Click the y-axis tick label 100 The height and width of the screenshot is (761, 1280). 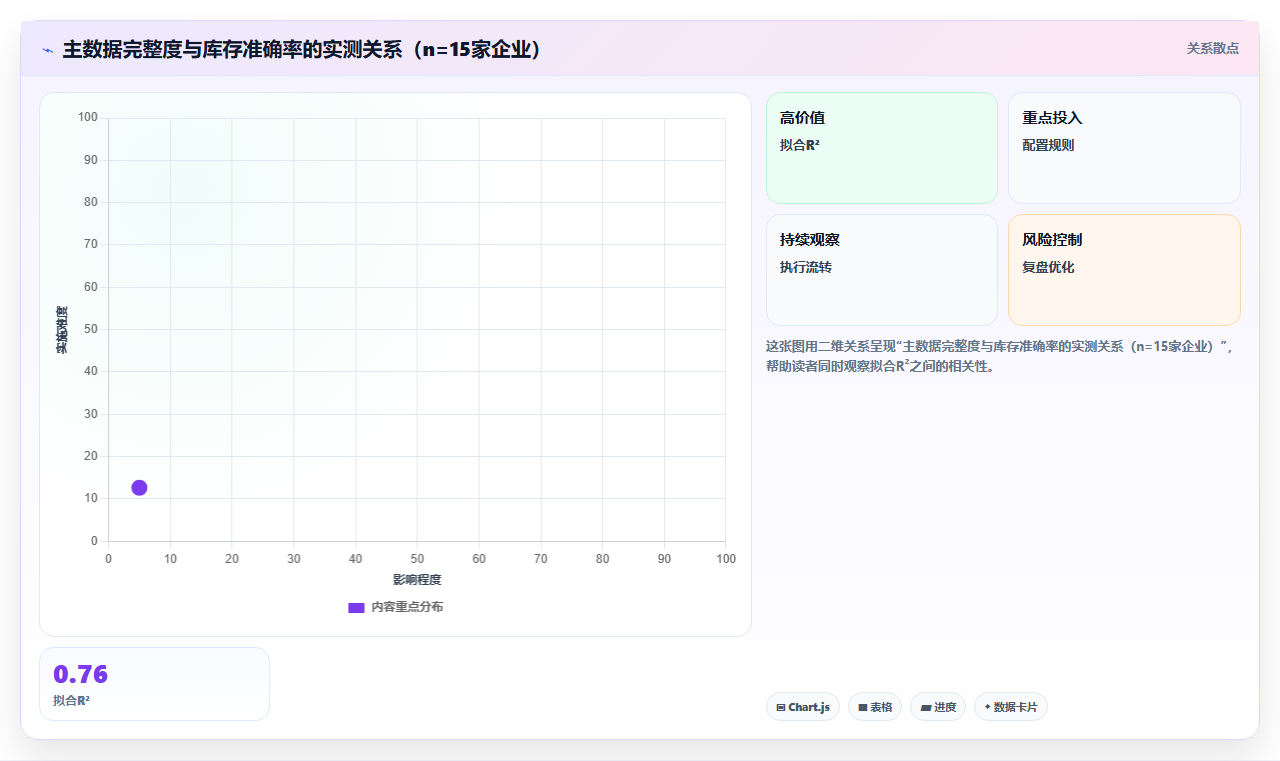(88, 117)
